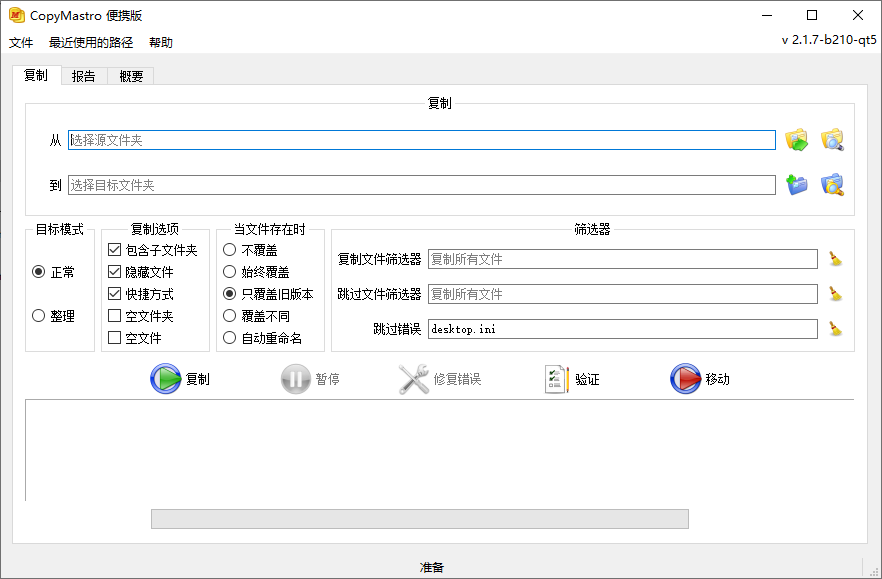Click the 暂停 pause button
Screen dimensions: 882x579
pyautogui.click(x=310, y=379)
